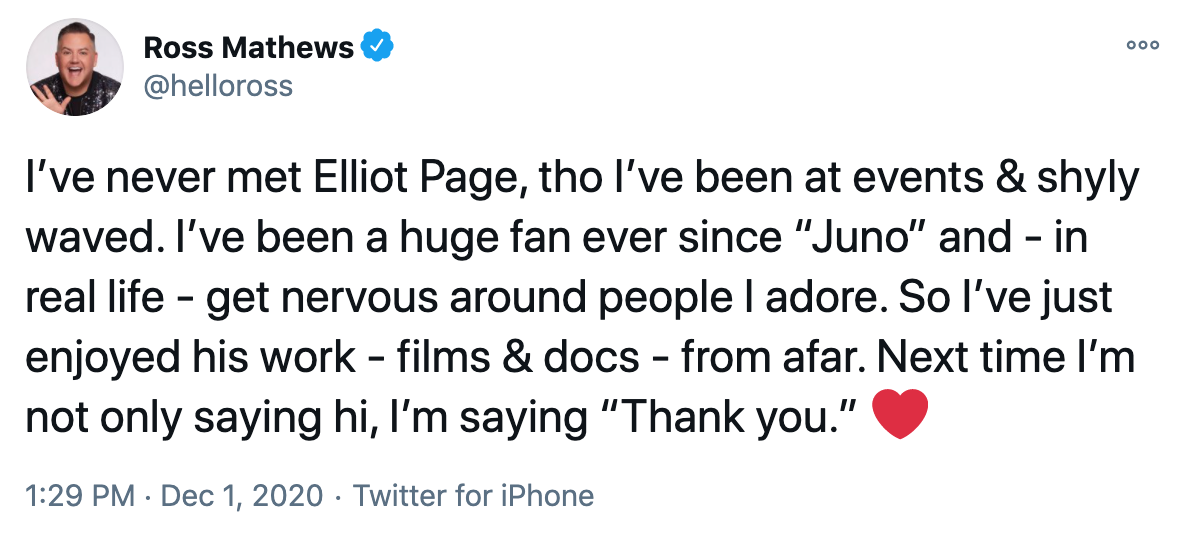The image size is (1186, 538).
Task: Open the @helloross handle link
Action: coord(219,86)
